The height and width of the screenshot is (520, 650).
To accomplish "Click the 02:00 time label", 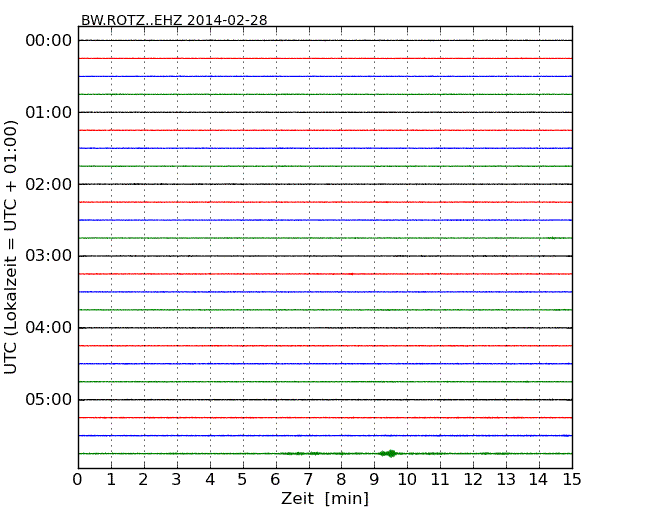I will (x=49, y=184).
